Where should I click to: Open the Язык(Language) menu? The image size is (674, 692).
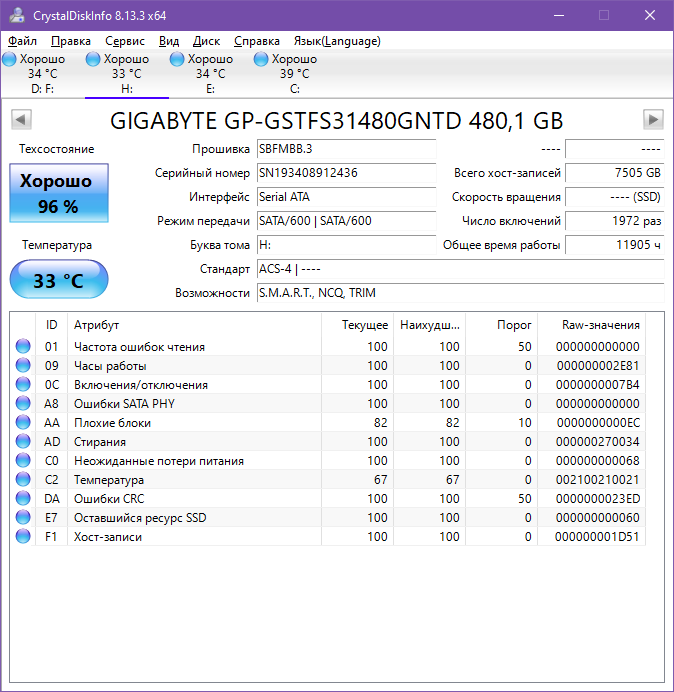coord(337,41)
